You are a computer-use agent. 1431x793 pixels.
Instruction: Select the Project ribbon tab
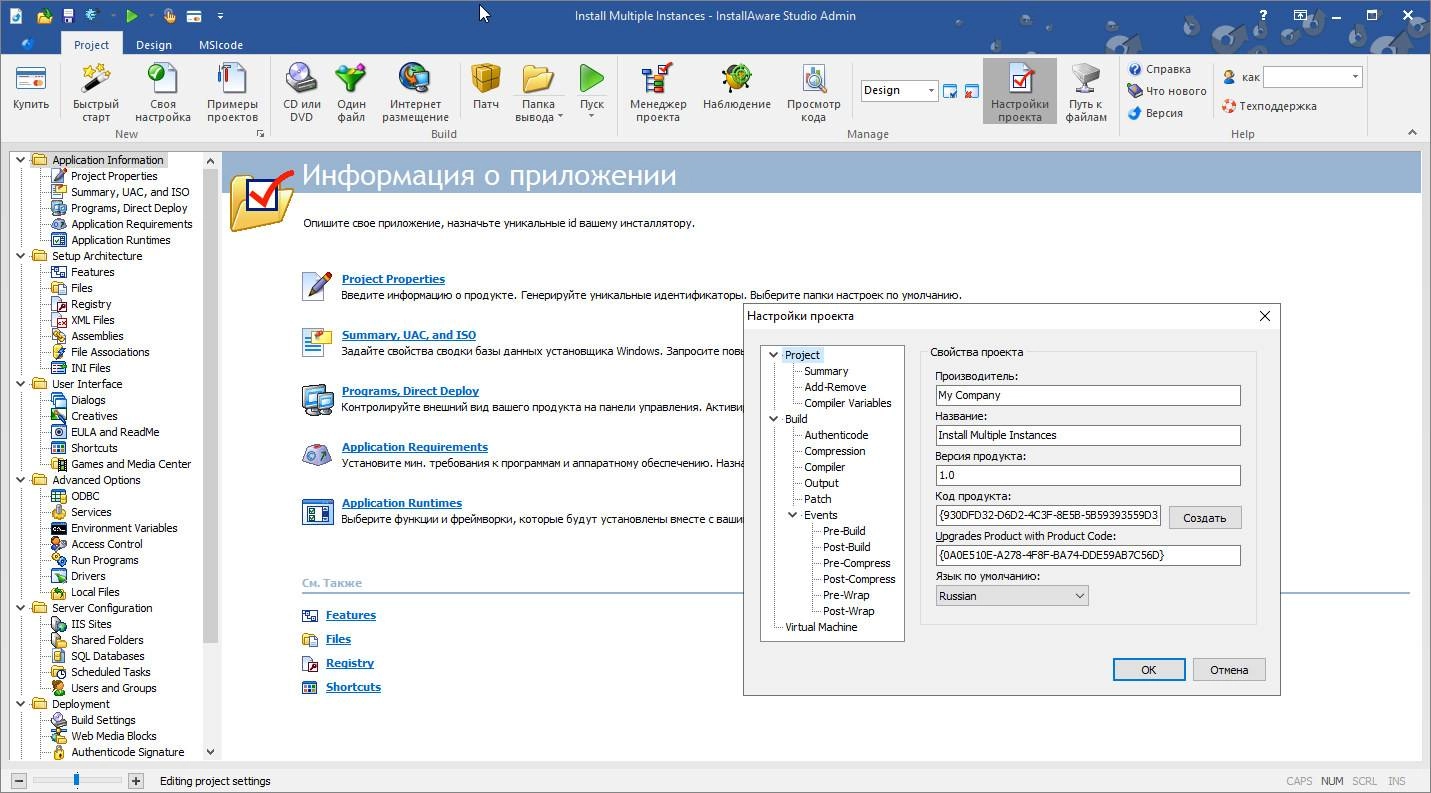[91, 45]
